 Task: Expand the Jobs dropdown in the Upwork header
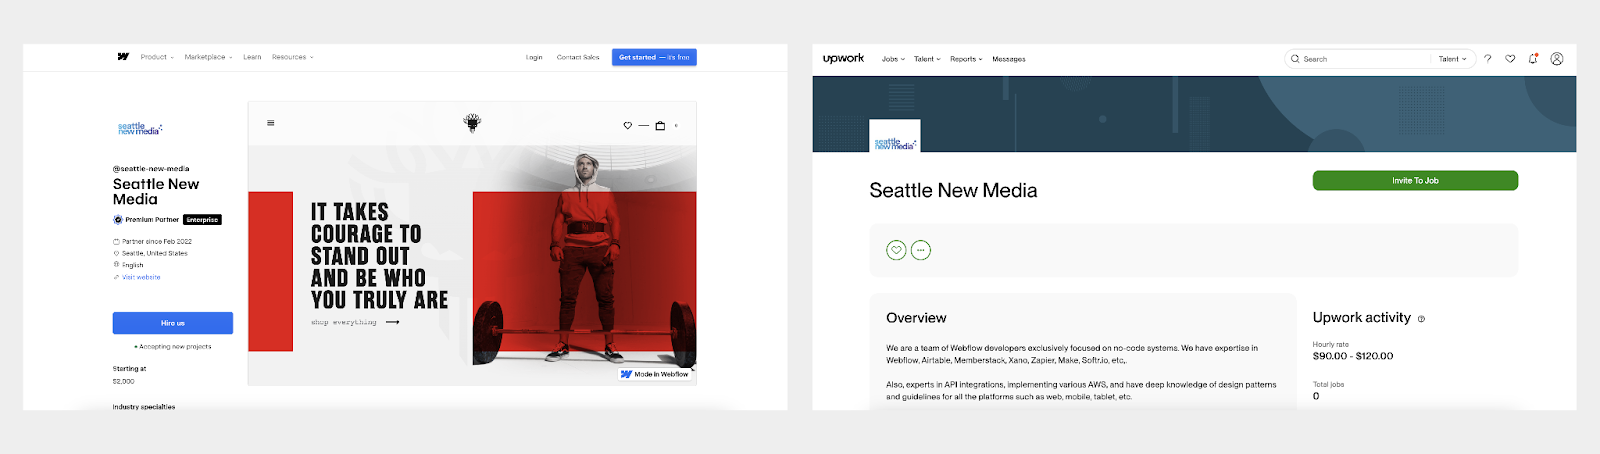[893, 59]
